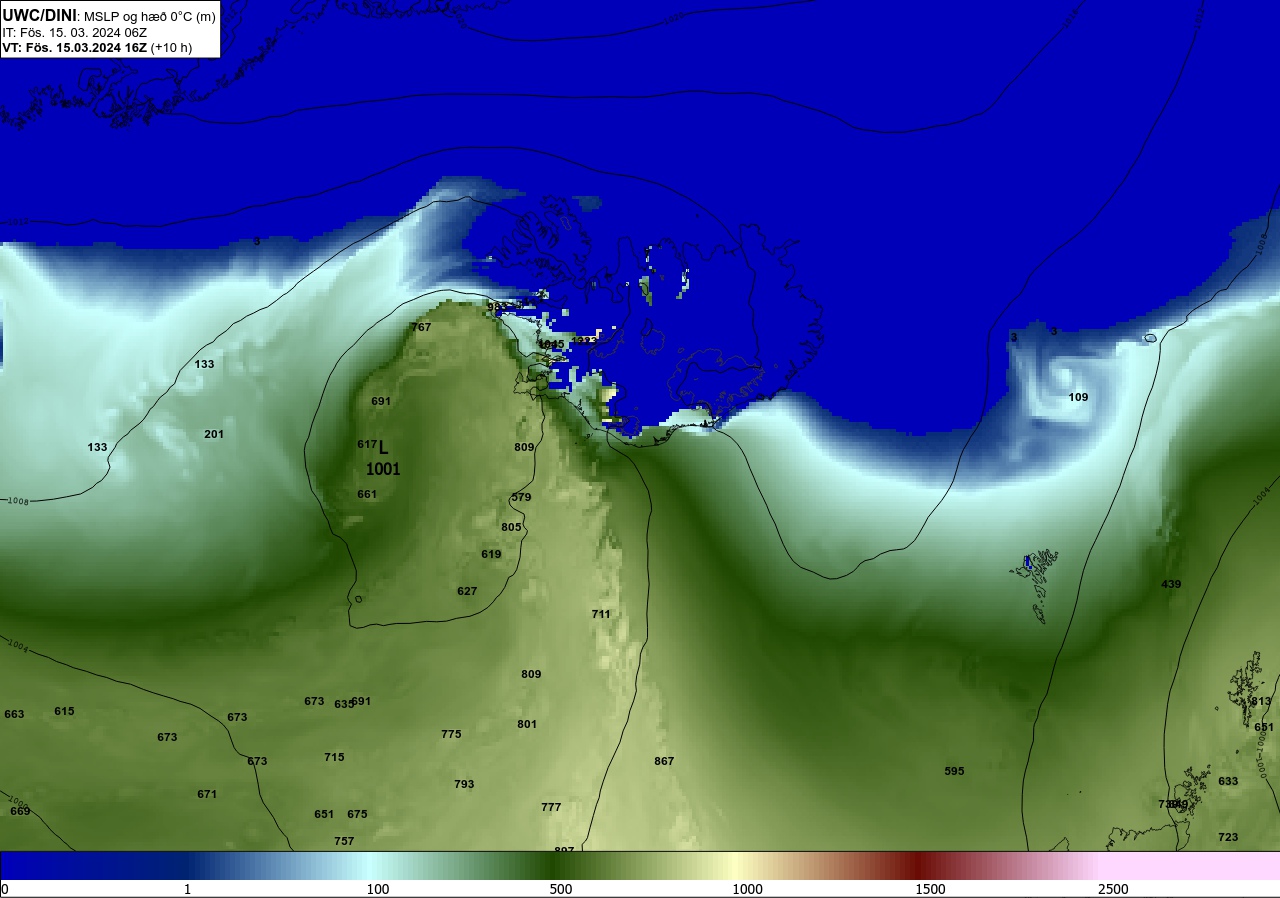Click the 2500 tick label on color scale
1280x898 pixels.
pos(1113,889)
